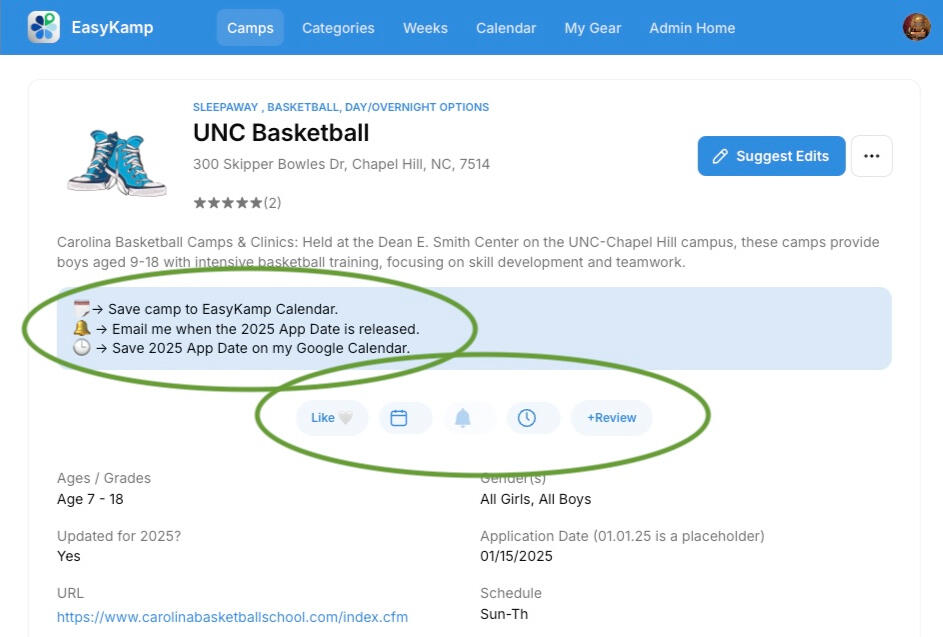Open the Calendar navigation item
Screen dimensions: 943x637
506,28
